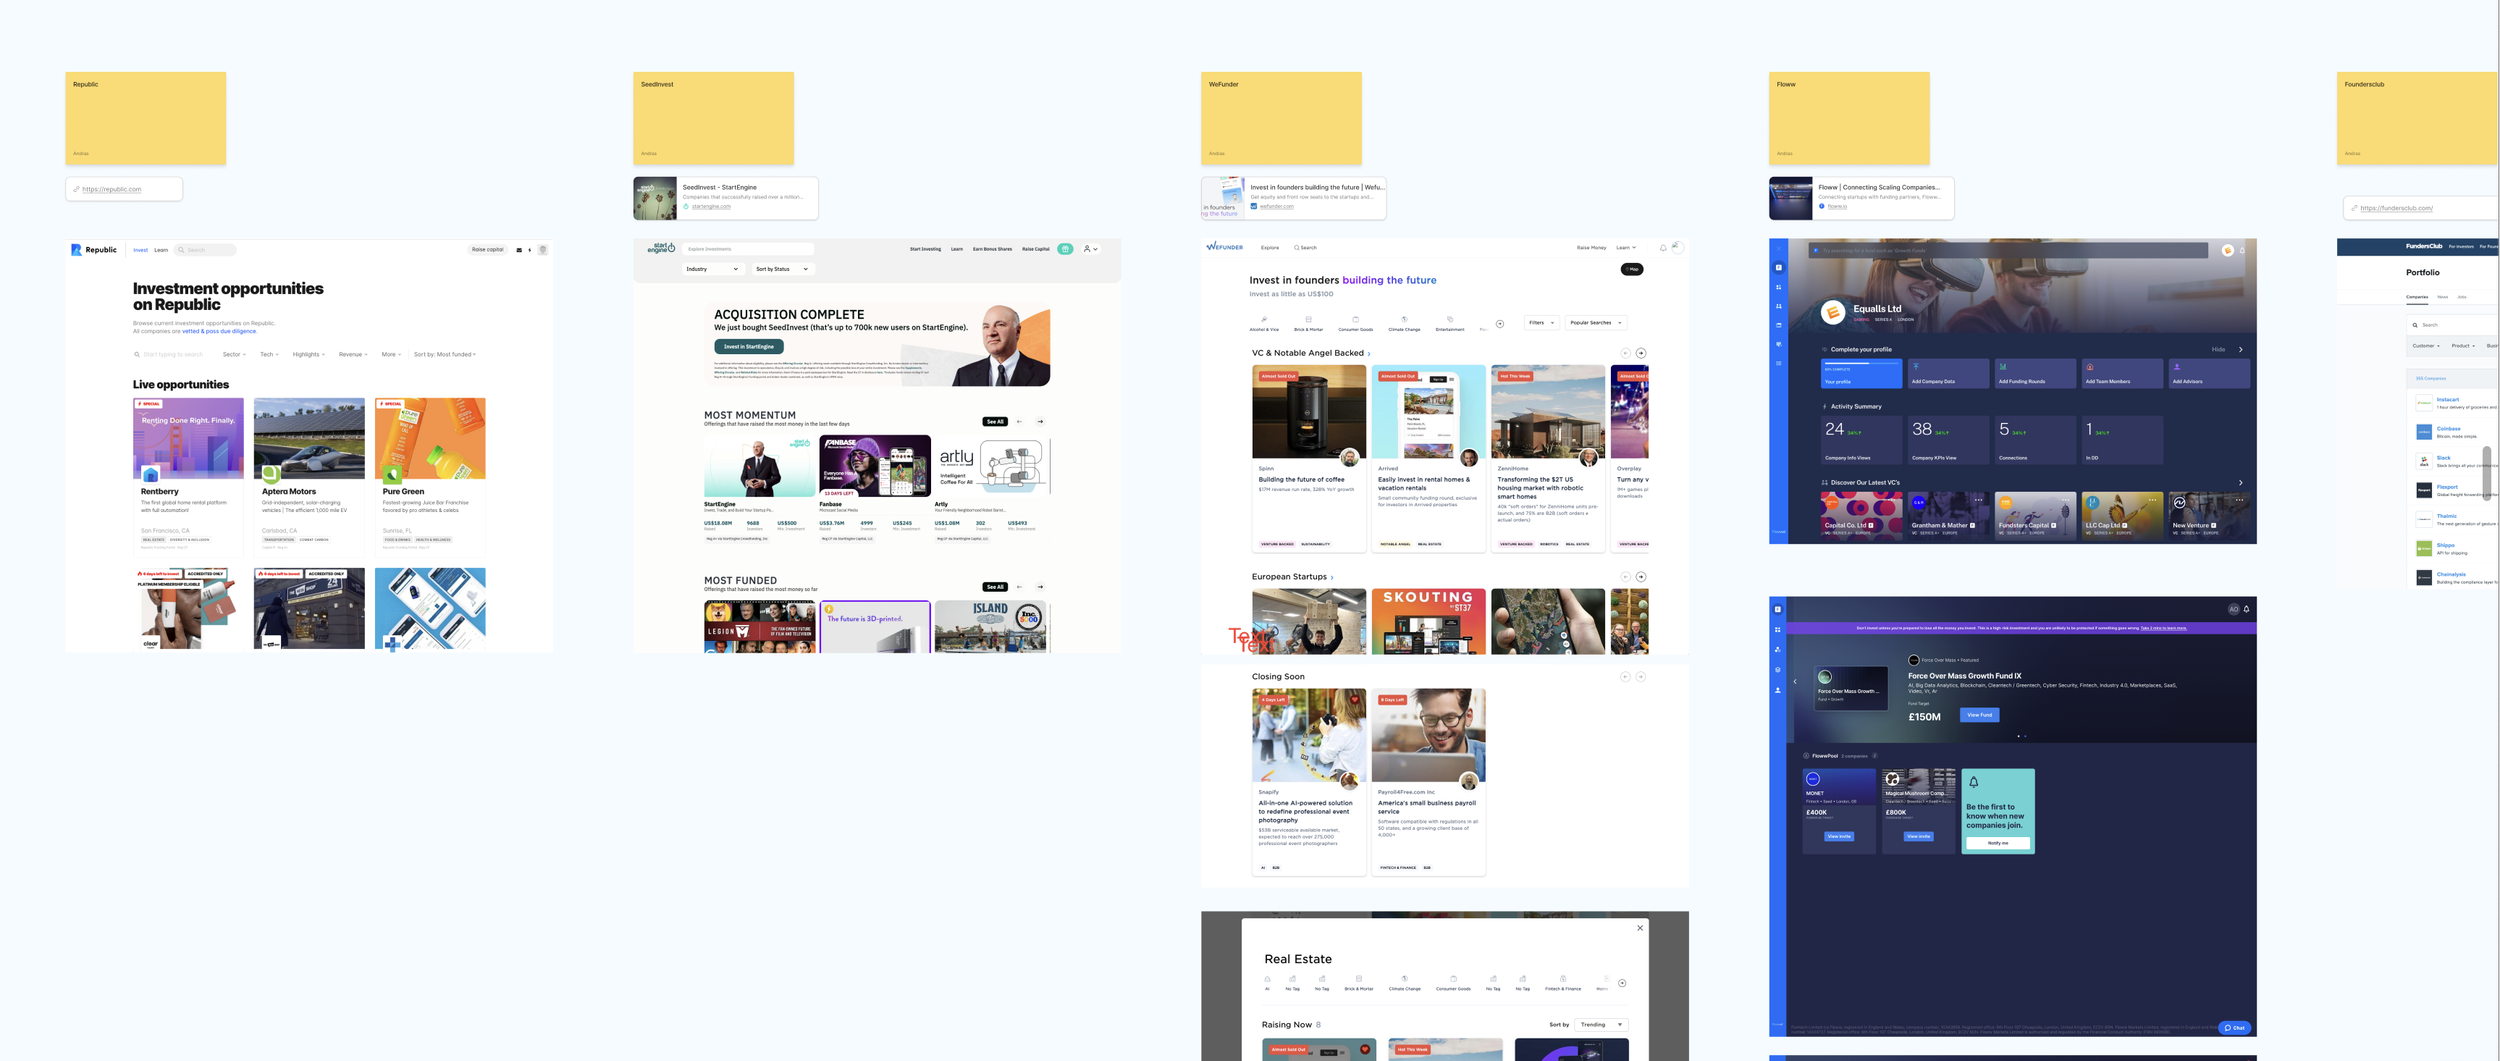Open the https://republic.com link card
Screen dimensions: 2500x1061
[124, 189]
